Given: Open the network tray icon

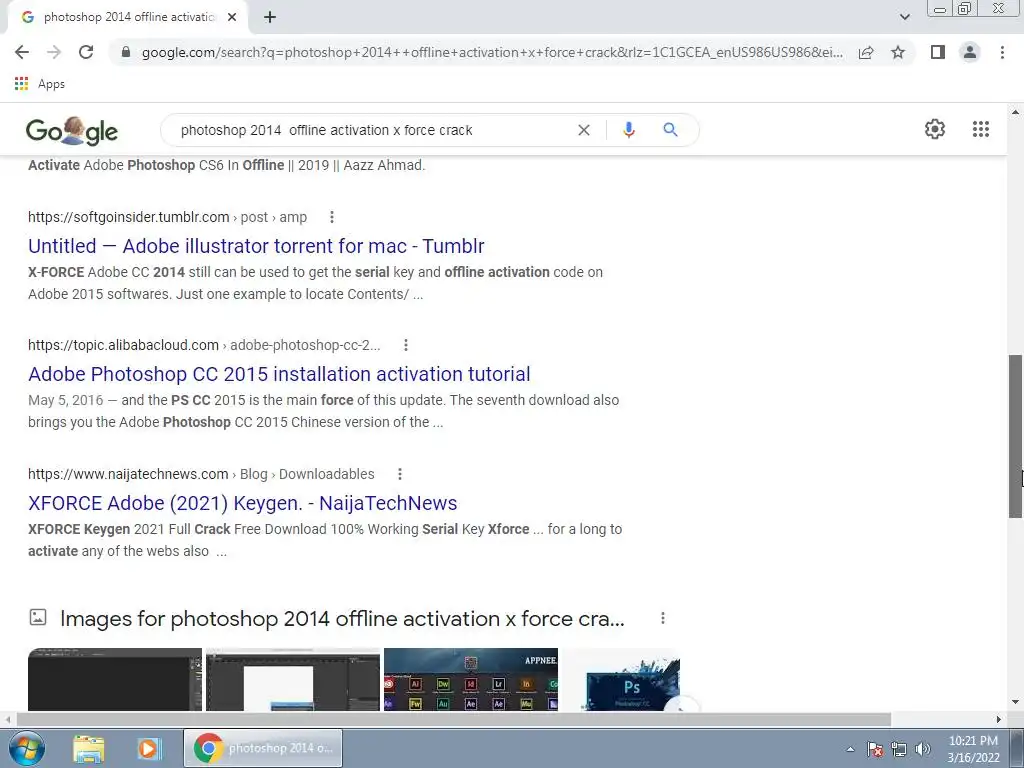Looking at the screenshot, I should point(899,749).
